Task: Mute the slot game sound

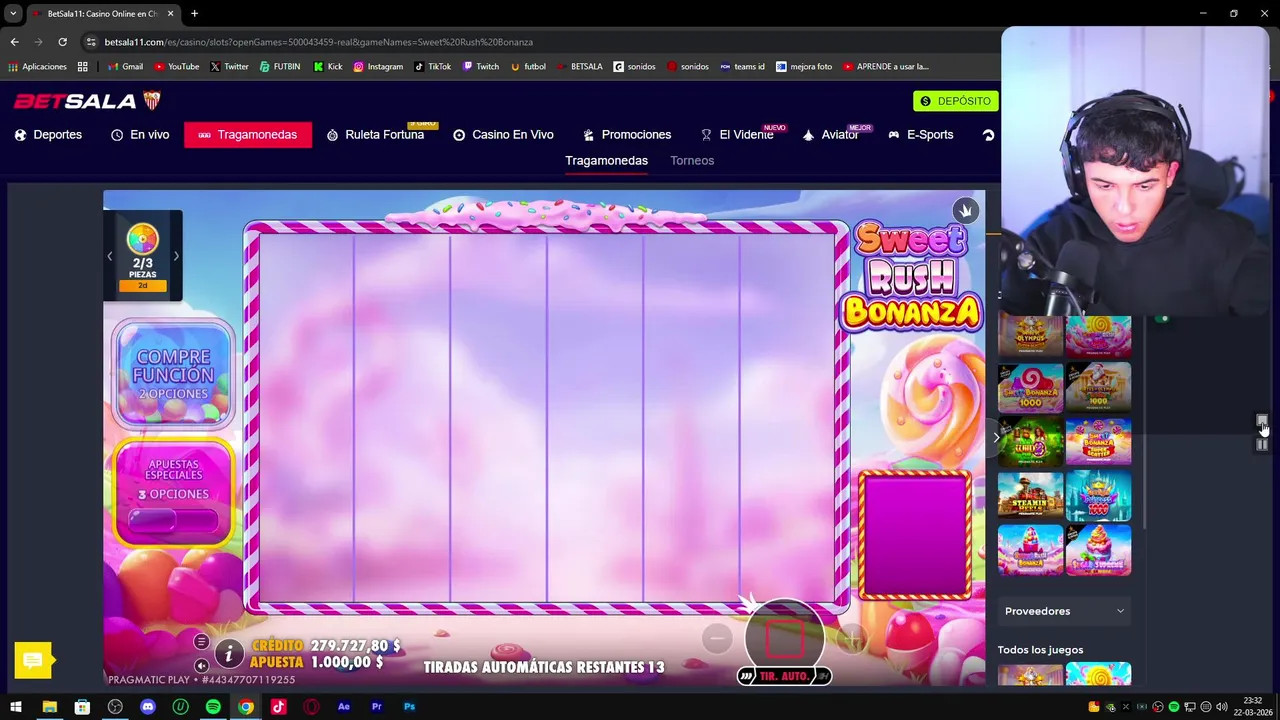Action: 201,665
